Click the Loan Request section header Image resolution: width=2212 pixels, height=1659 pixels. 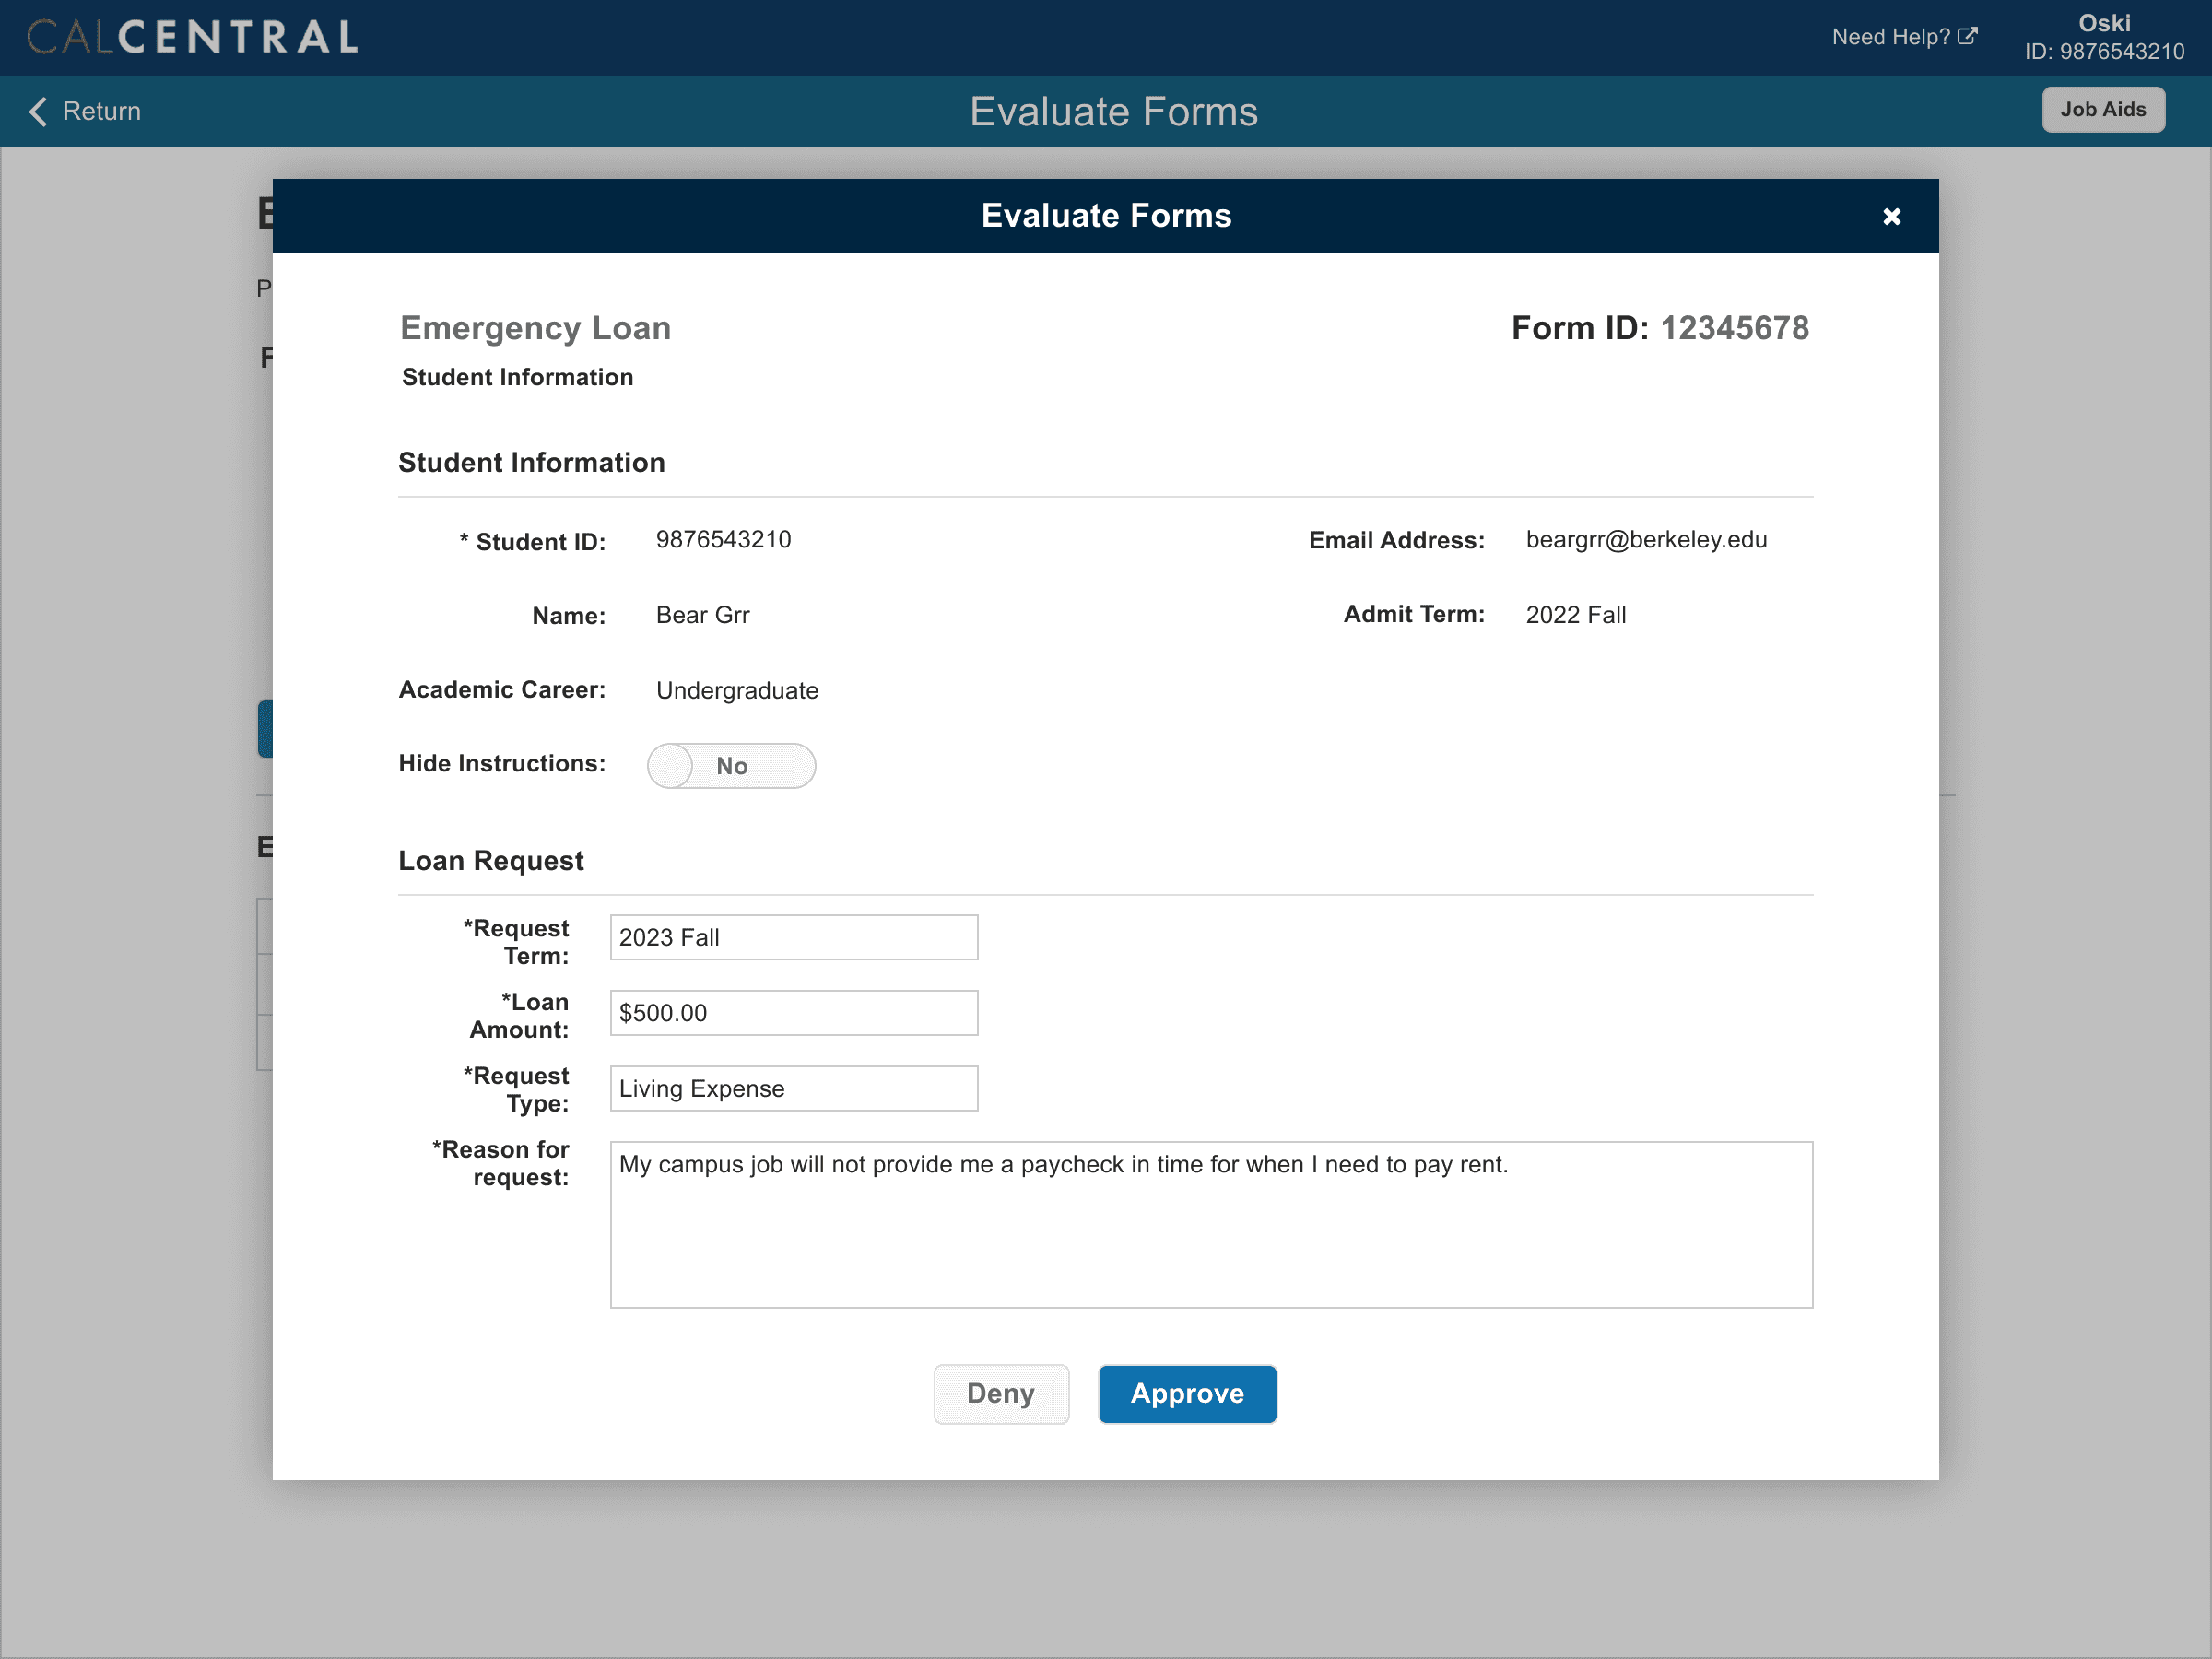[x=490, y=861]
